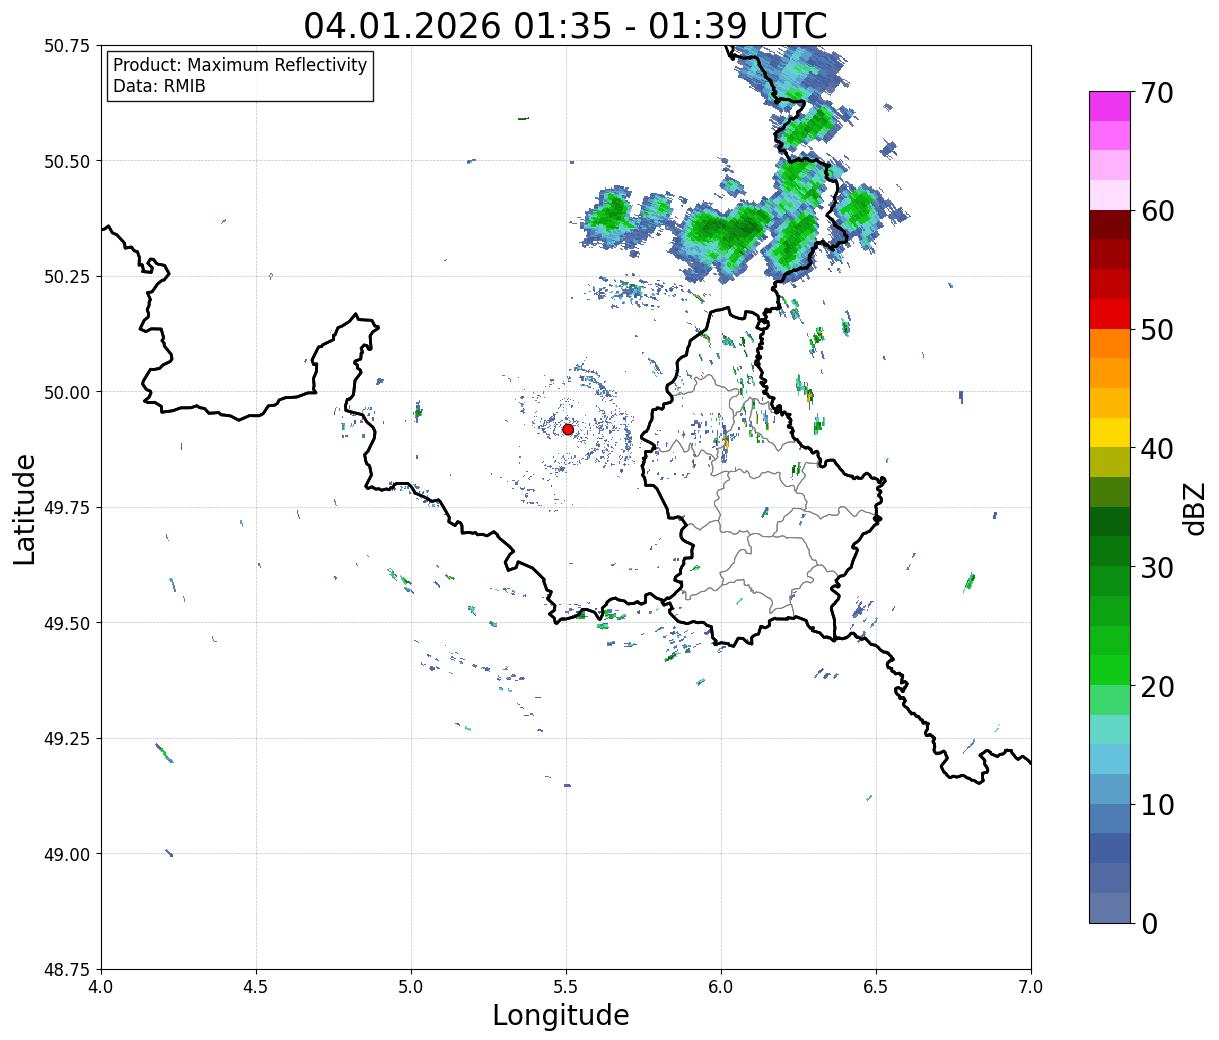Click the 49.25 latitude tick label

click(x=67, y=739)
